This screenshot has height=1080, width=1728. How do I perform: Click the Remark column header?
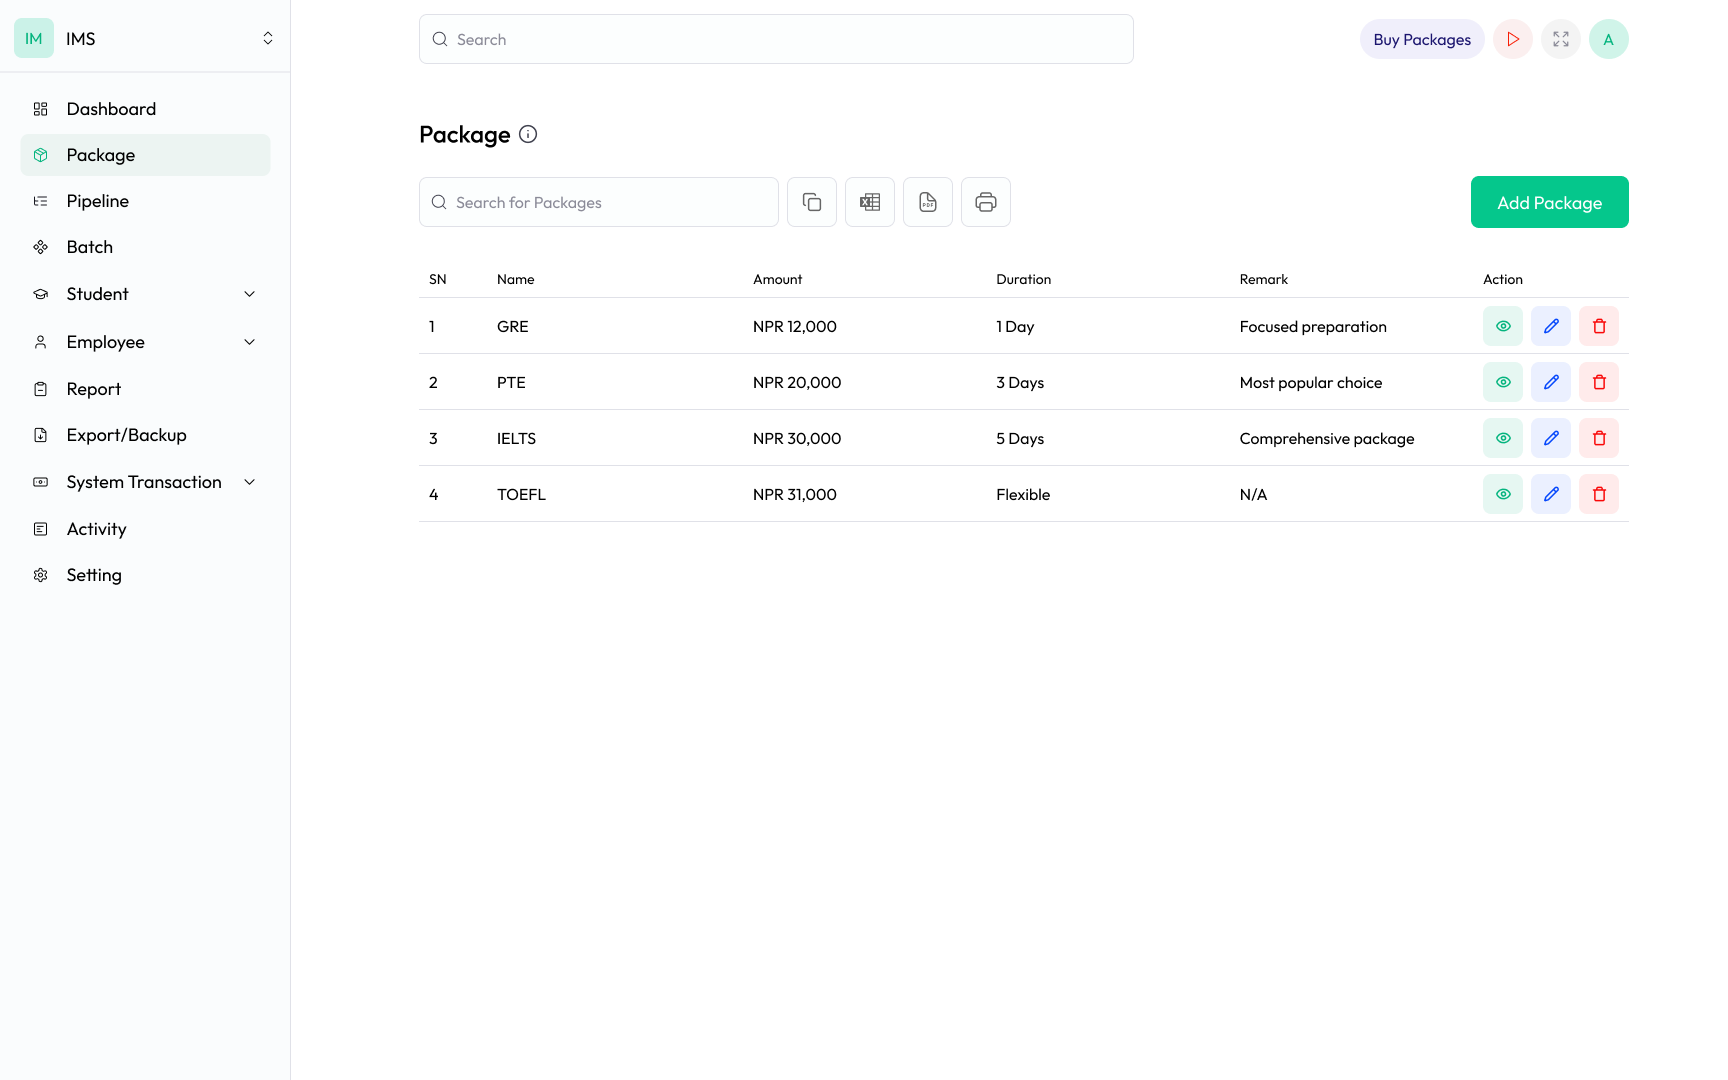1264,279
